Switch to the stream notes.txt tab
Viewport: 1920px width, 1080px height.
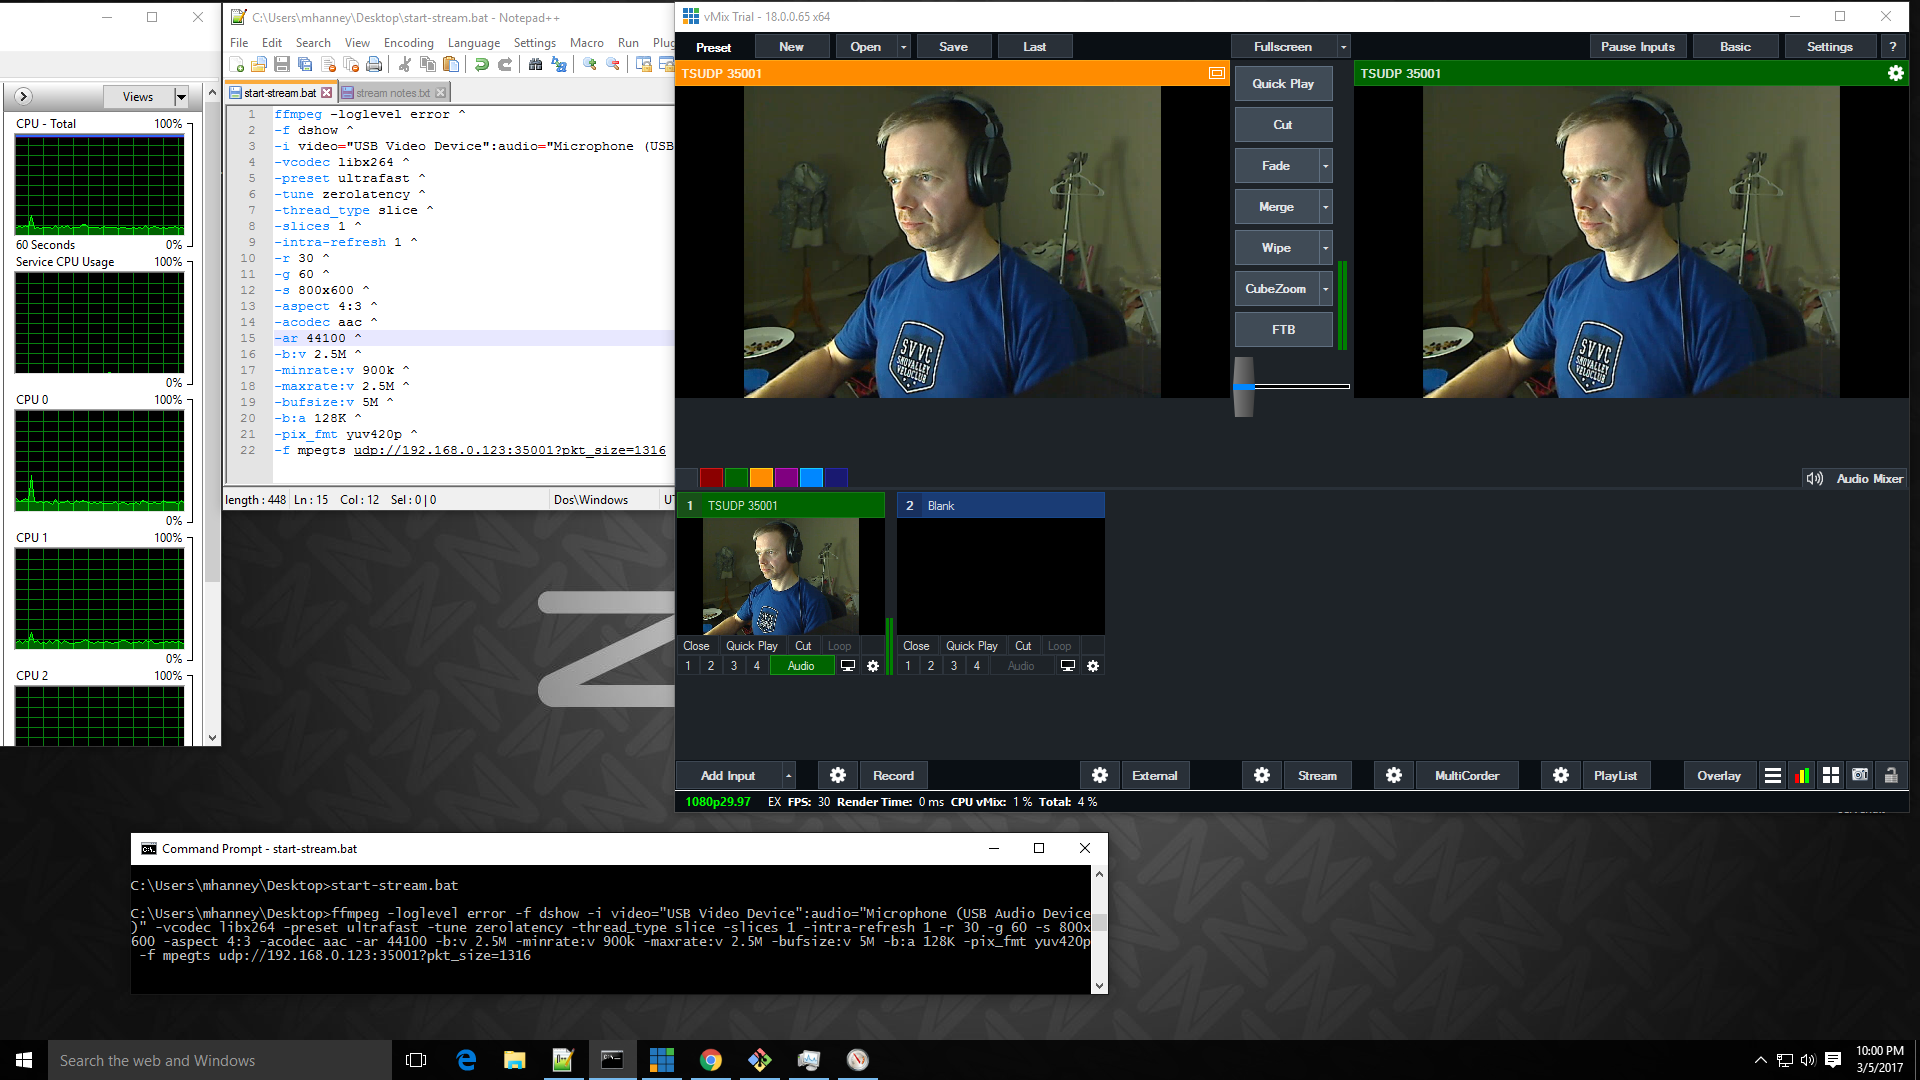[x=392, y=93]
